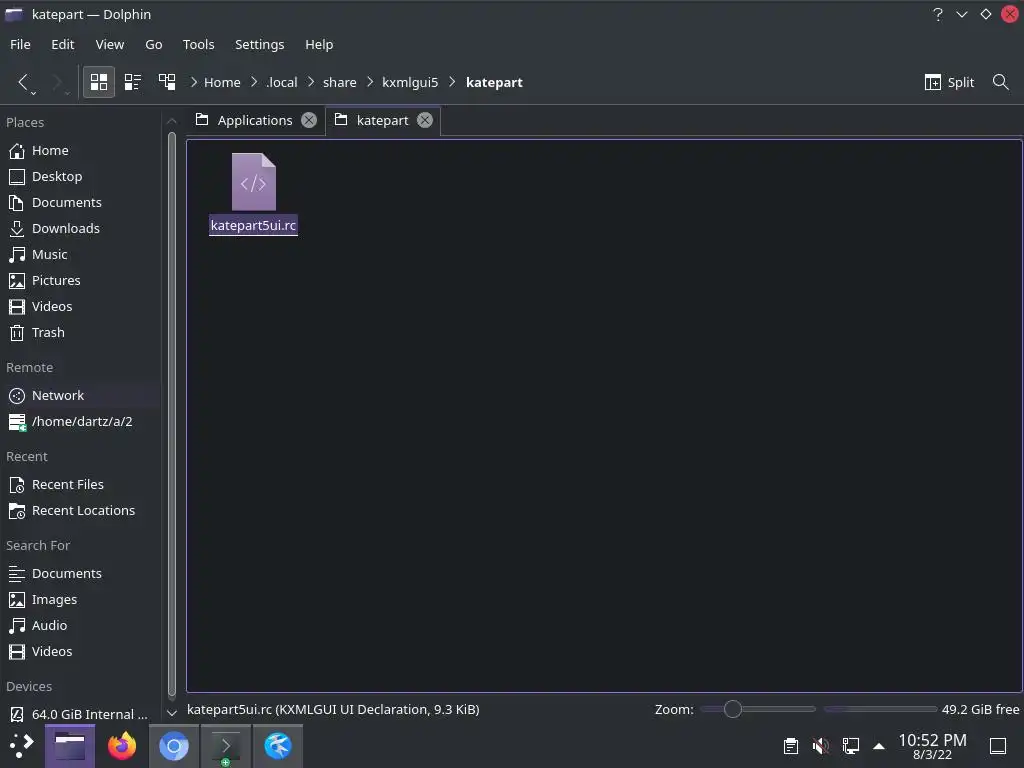
Task: Open the clipboard tray icon
Action: [791, 746]
